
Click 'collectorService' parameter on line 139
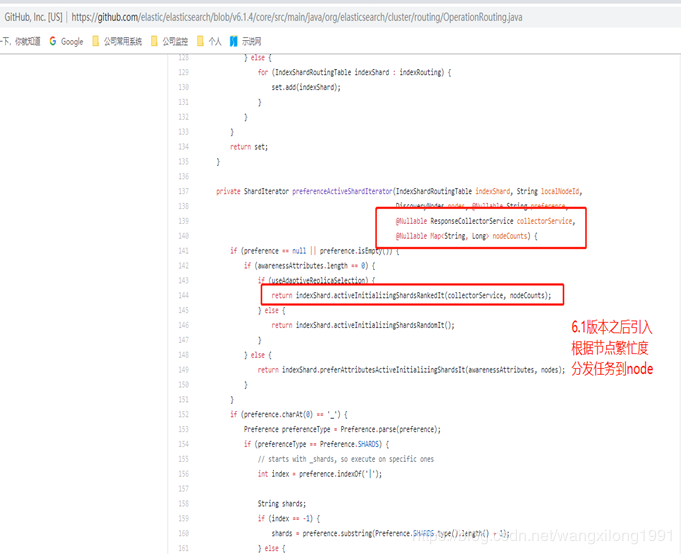tap(544, 221)
